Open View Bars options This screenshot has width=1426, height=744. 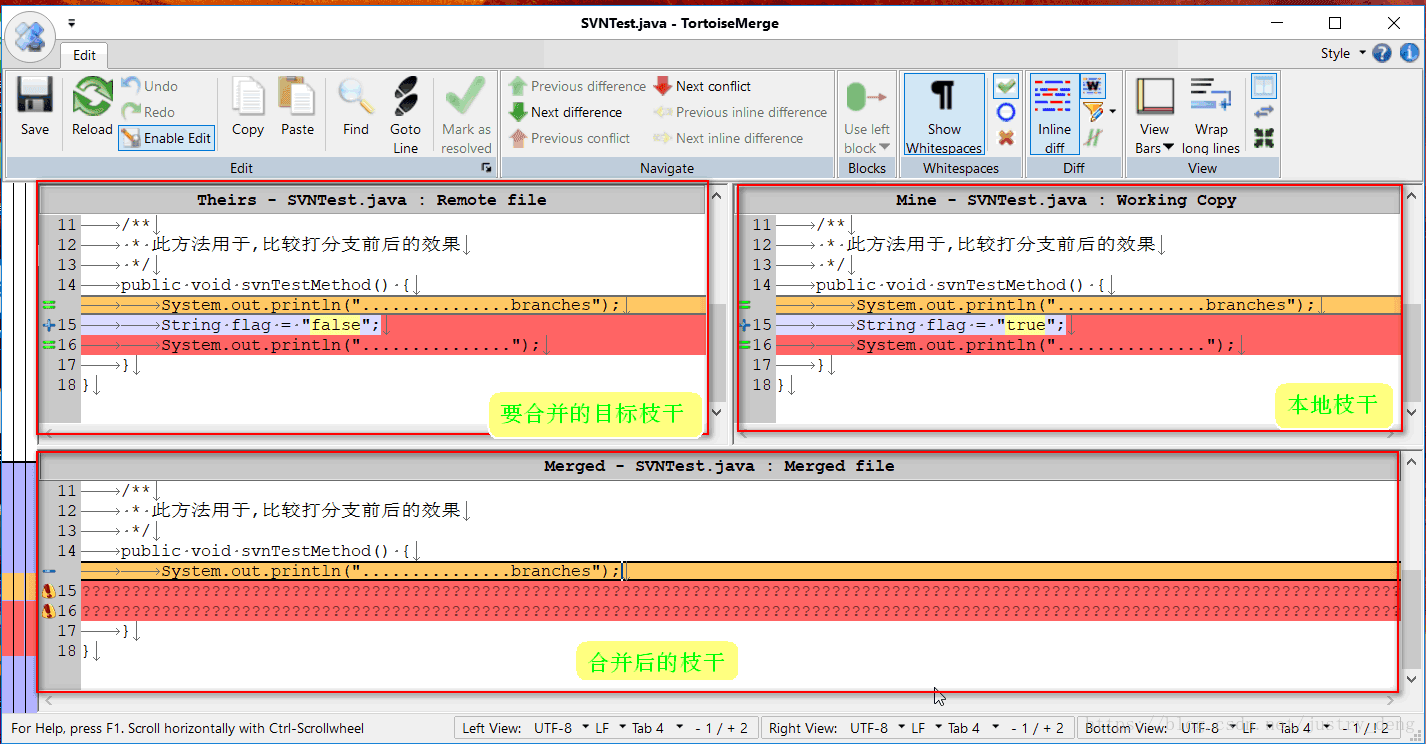(1154, 115)
